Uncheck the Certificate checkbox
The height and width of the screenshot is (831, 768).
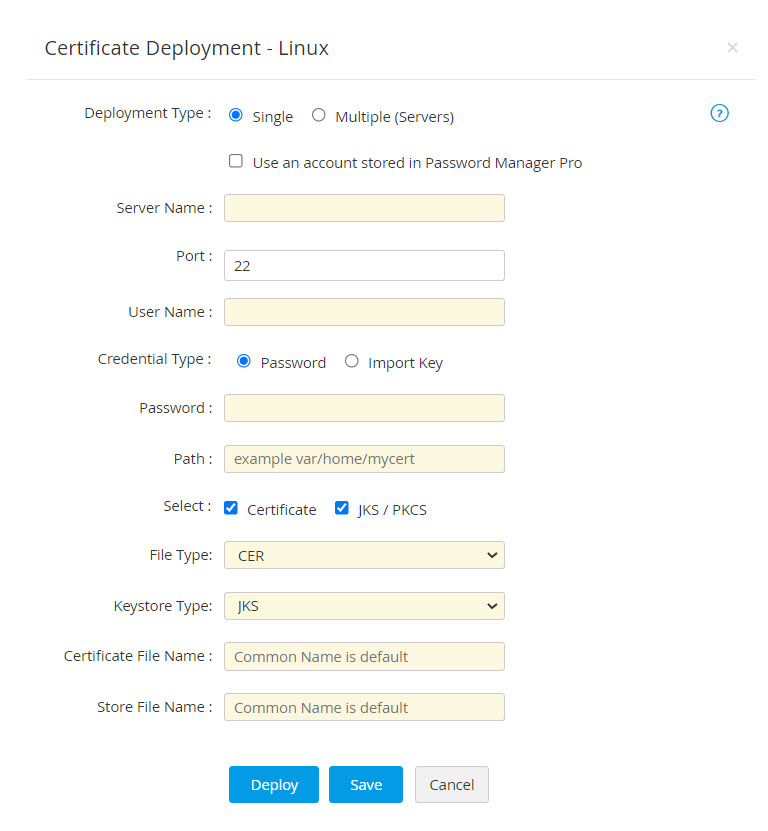[x=231, y=508]
